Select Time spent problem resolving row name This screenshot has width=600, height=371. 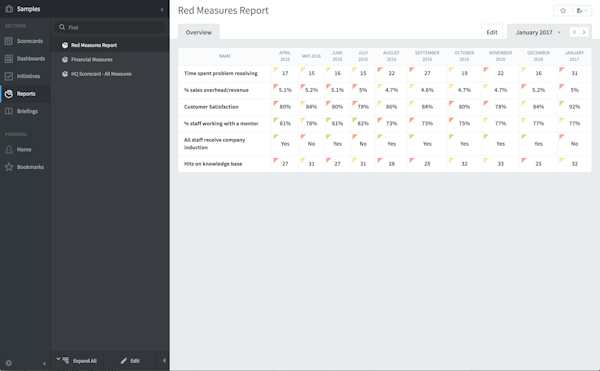[x=221, y=73]
